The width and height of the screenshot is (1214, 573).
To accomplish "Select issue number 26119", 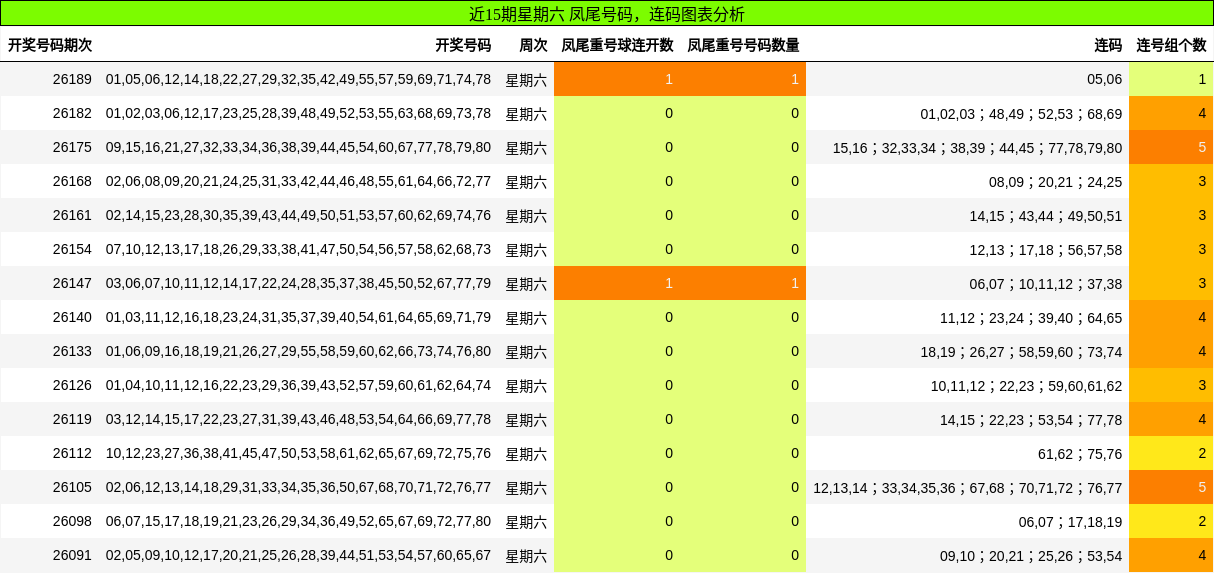I will click(72, 419).
